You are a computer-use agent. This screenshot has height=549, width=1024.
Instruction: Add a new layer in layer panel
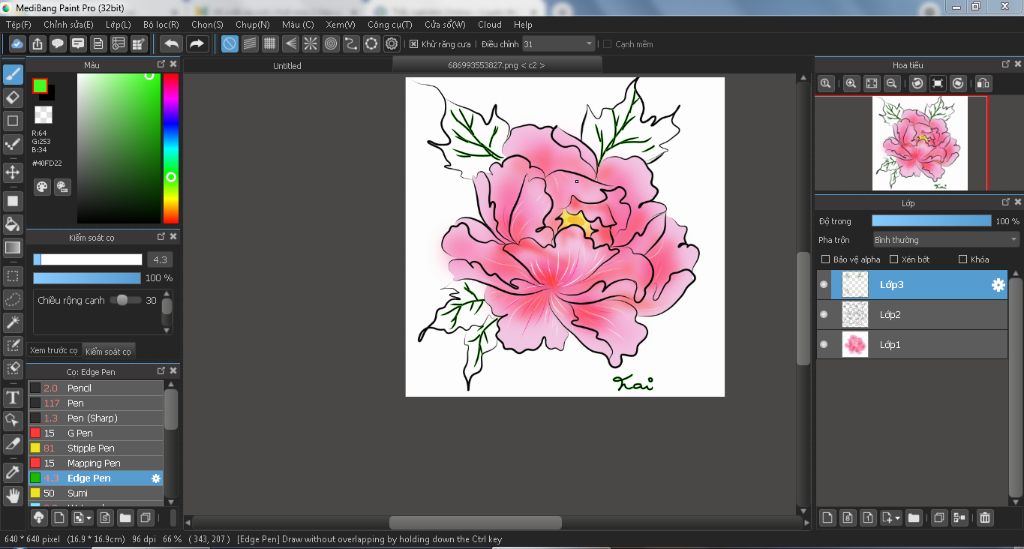pyautogui.click(x=827, y=518)
